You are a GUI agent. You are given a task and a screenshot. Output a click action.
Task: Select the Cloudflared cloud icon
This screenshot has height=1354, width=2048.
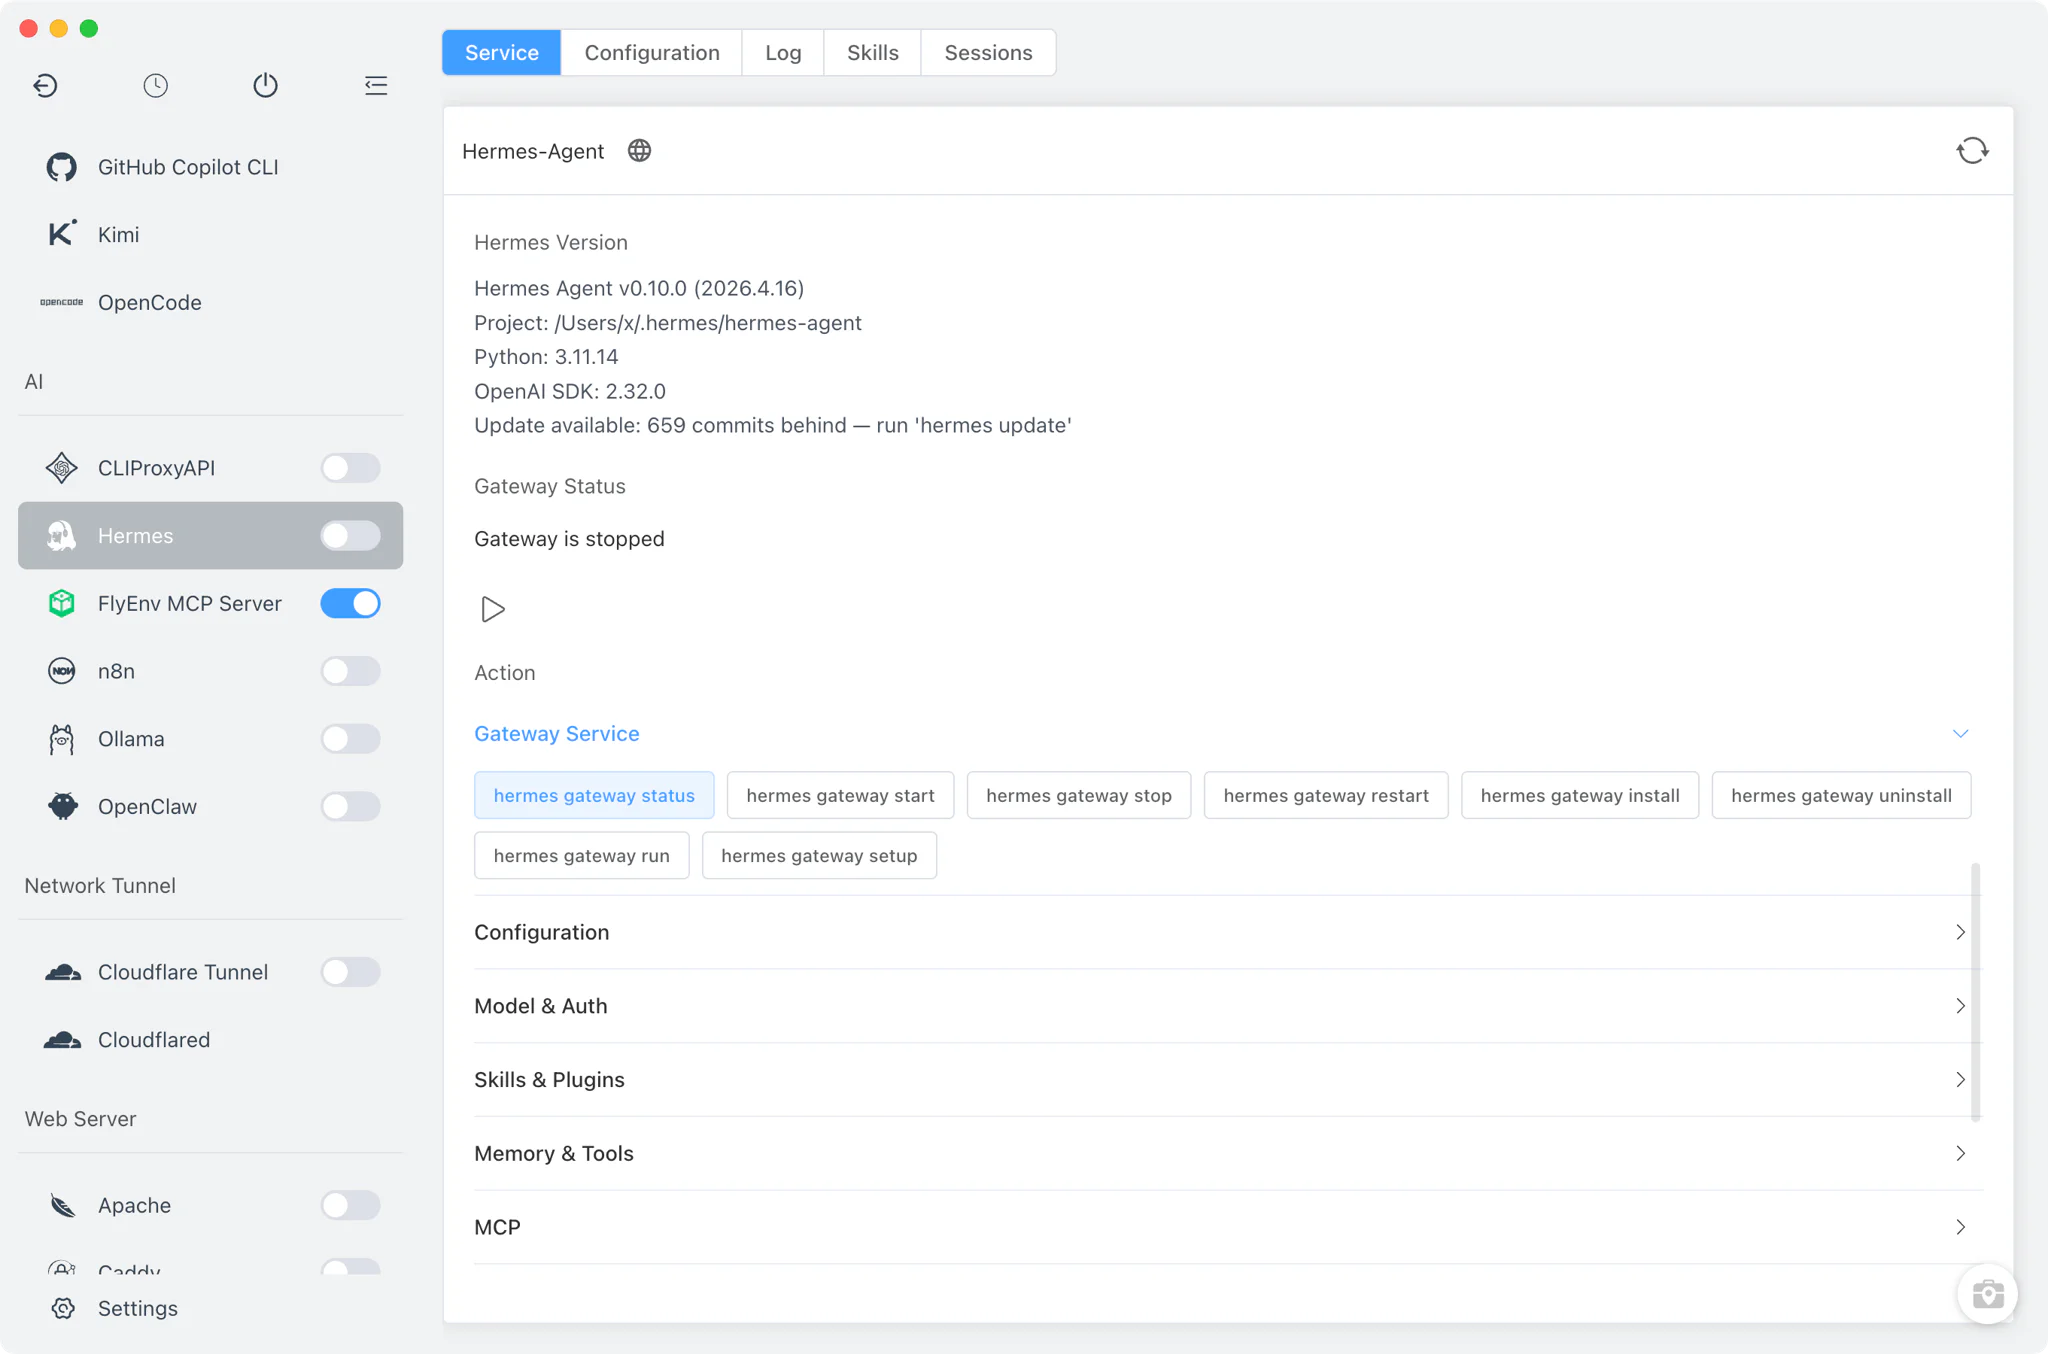[62, 1040]
